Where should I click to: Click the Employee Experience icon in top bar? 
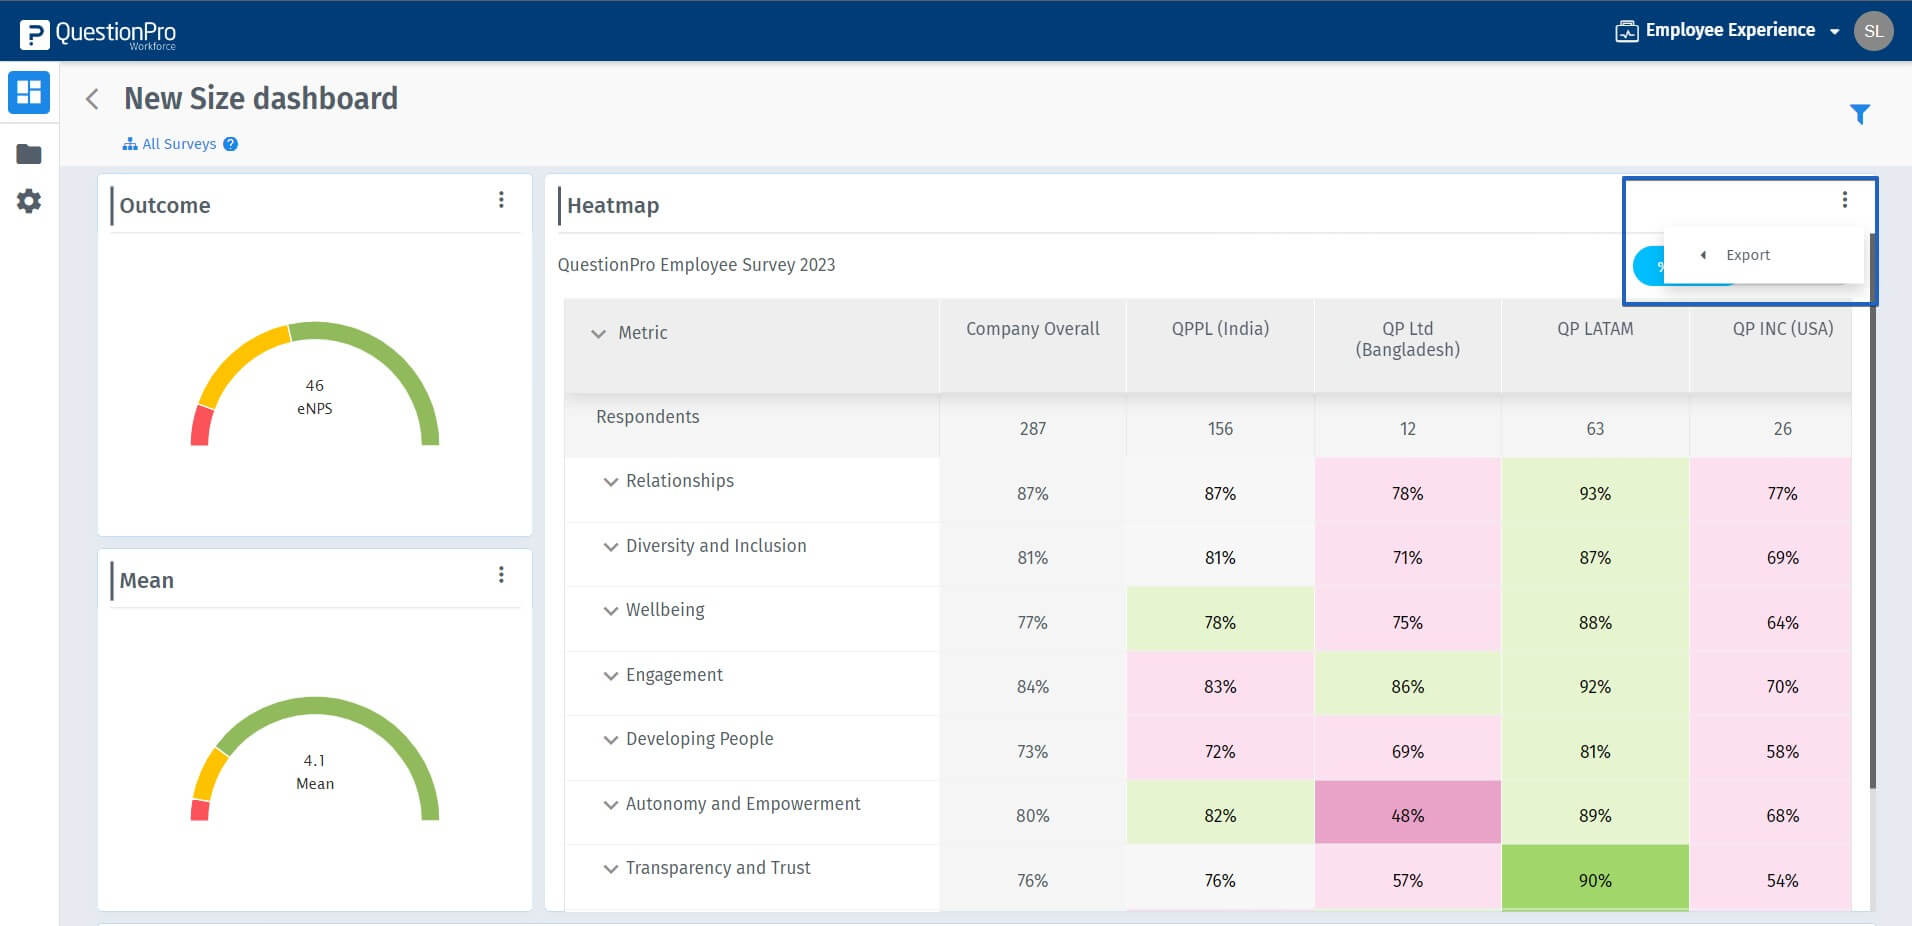(x=1626, y=30)
